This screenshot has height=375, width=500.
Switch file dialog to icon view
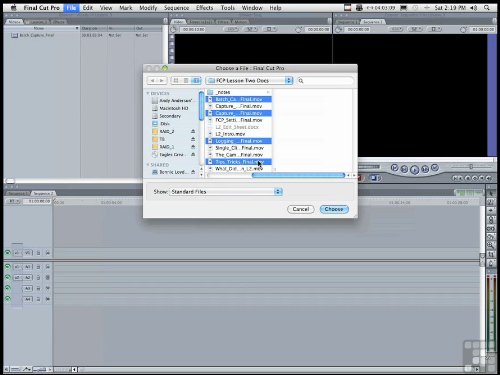click(176, 80)
